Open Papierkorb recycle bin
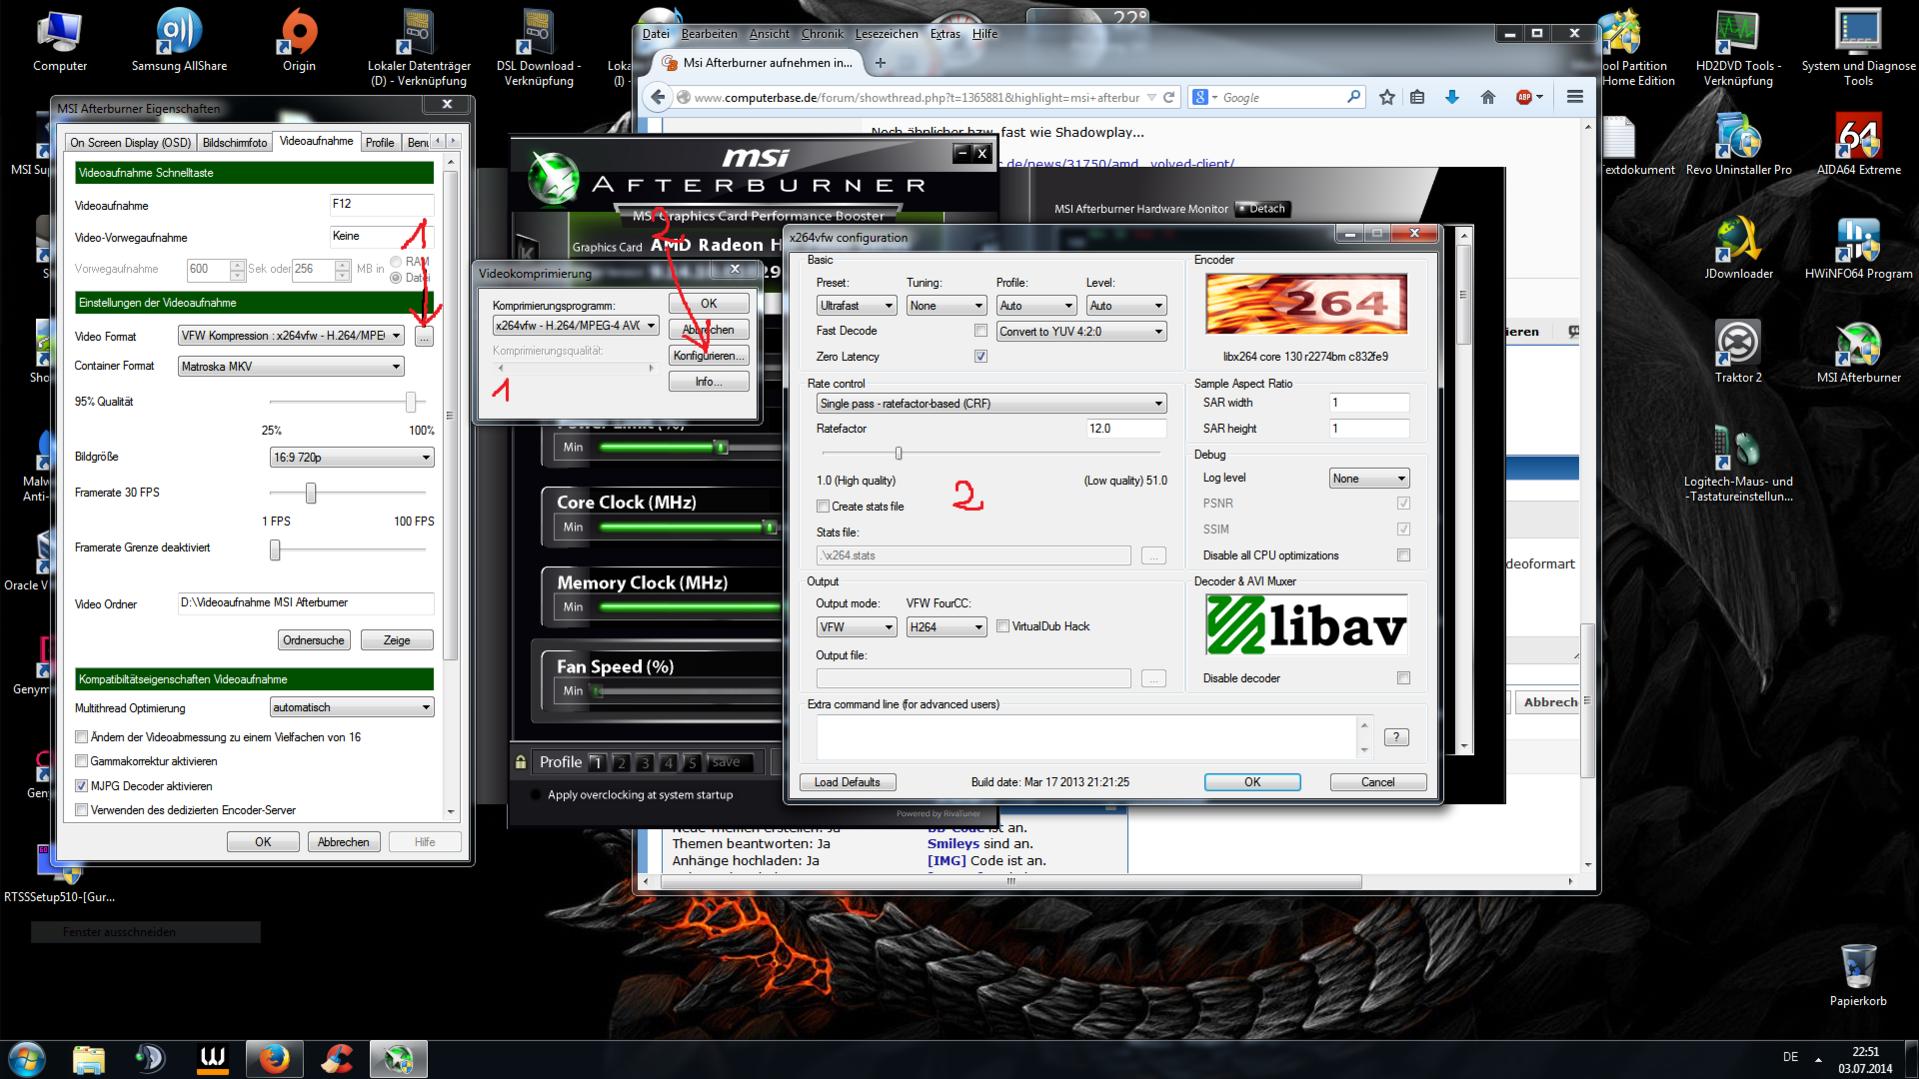This screenshot has width=1919, height=1079. pyautogui.click(x=1858, y=975)
